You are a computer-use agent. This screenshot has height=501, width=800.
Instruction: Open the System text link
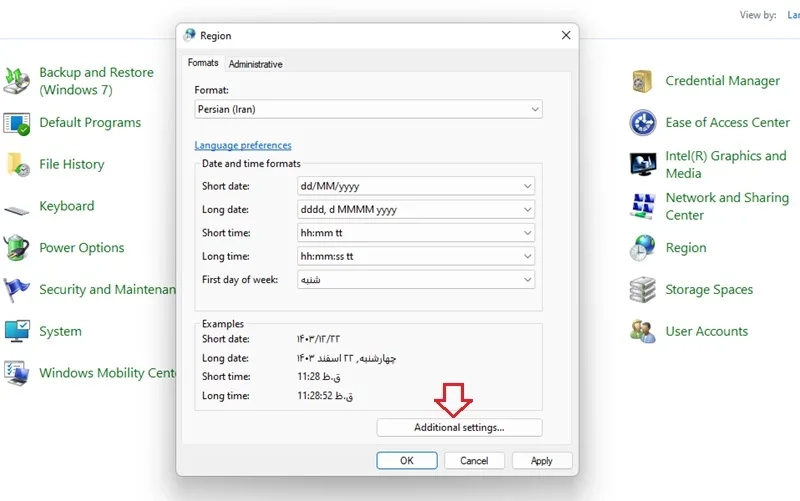tap(60, 332)
